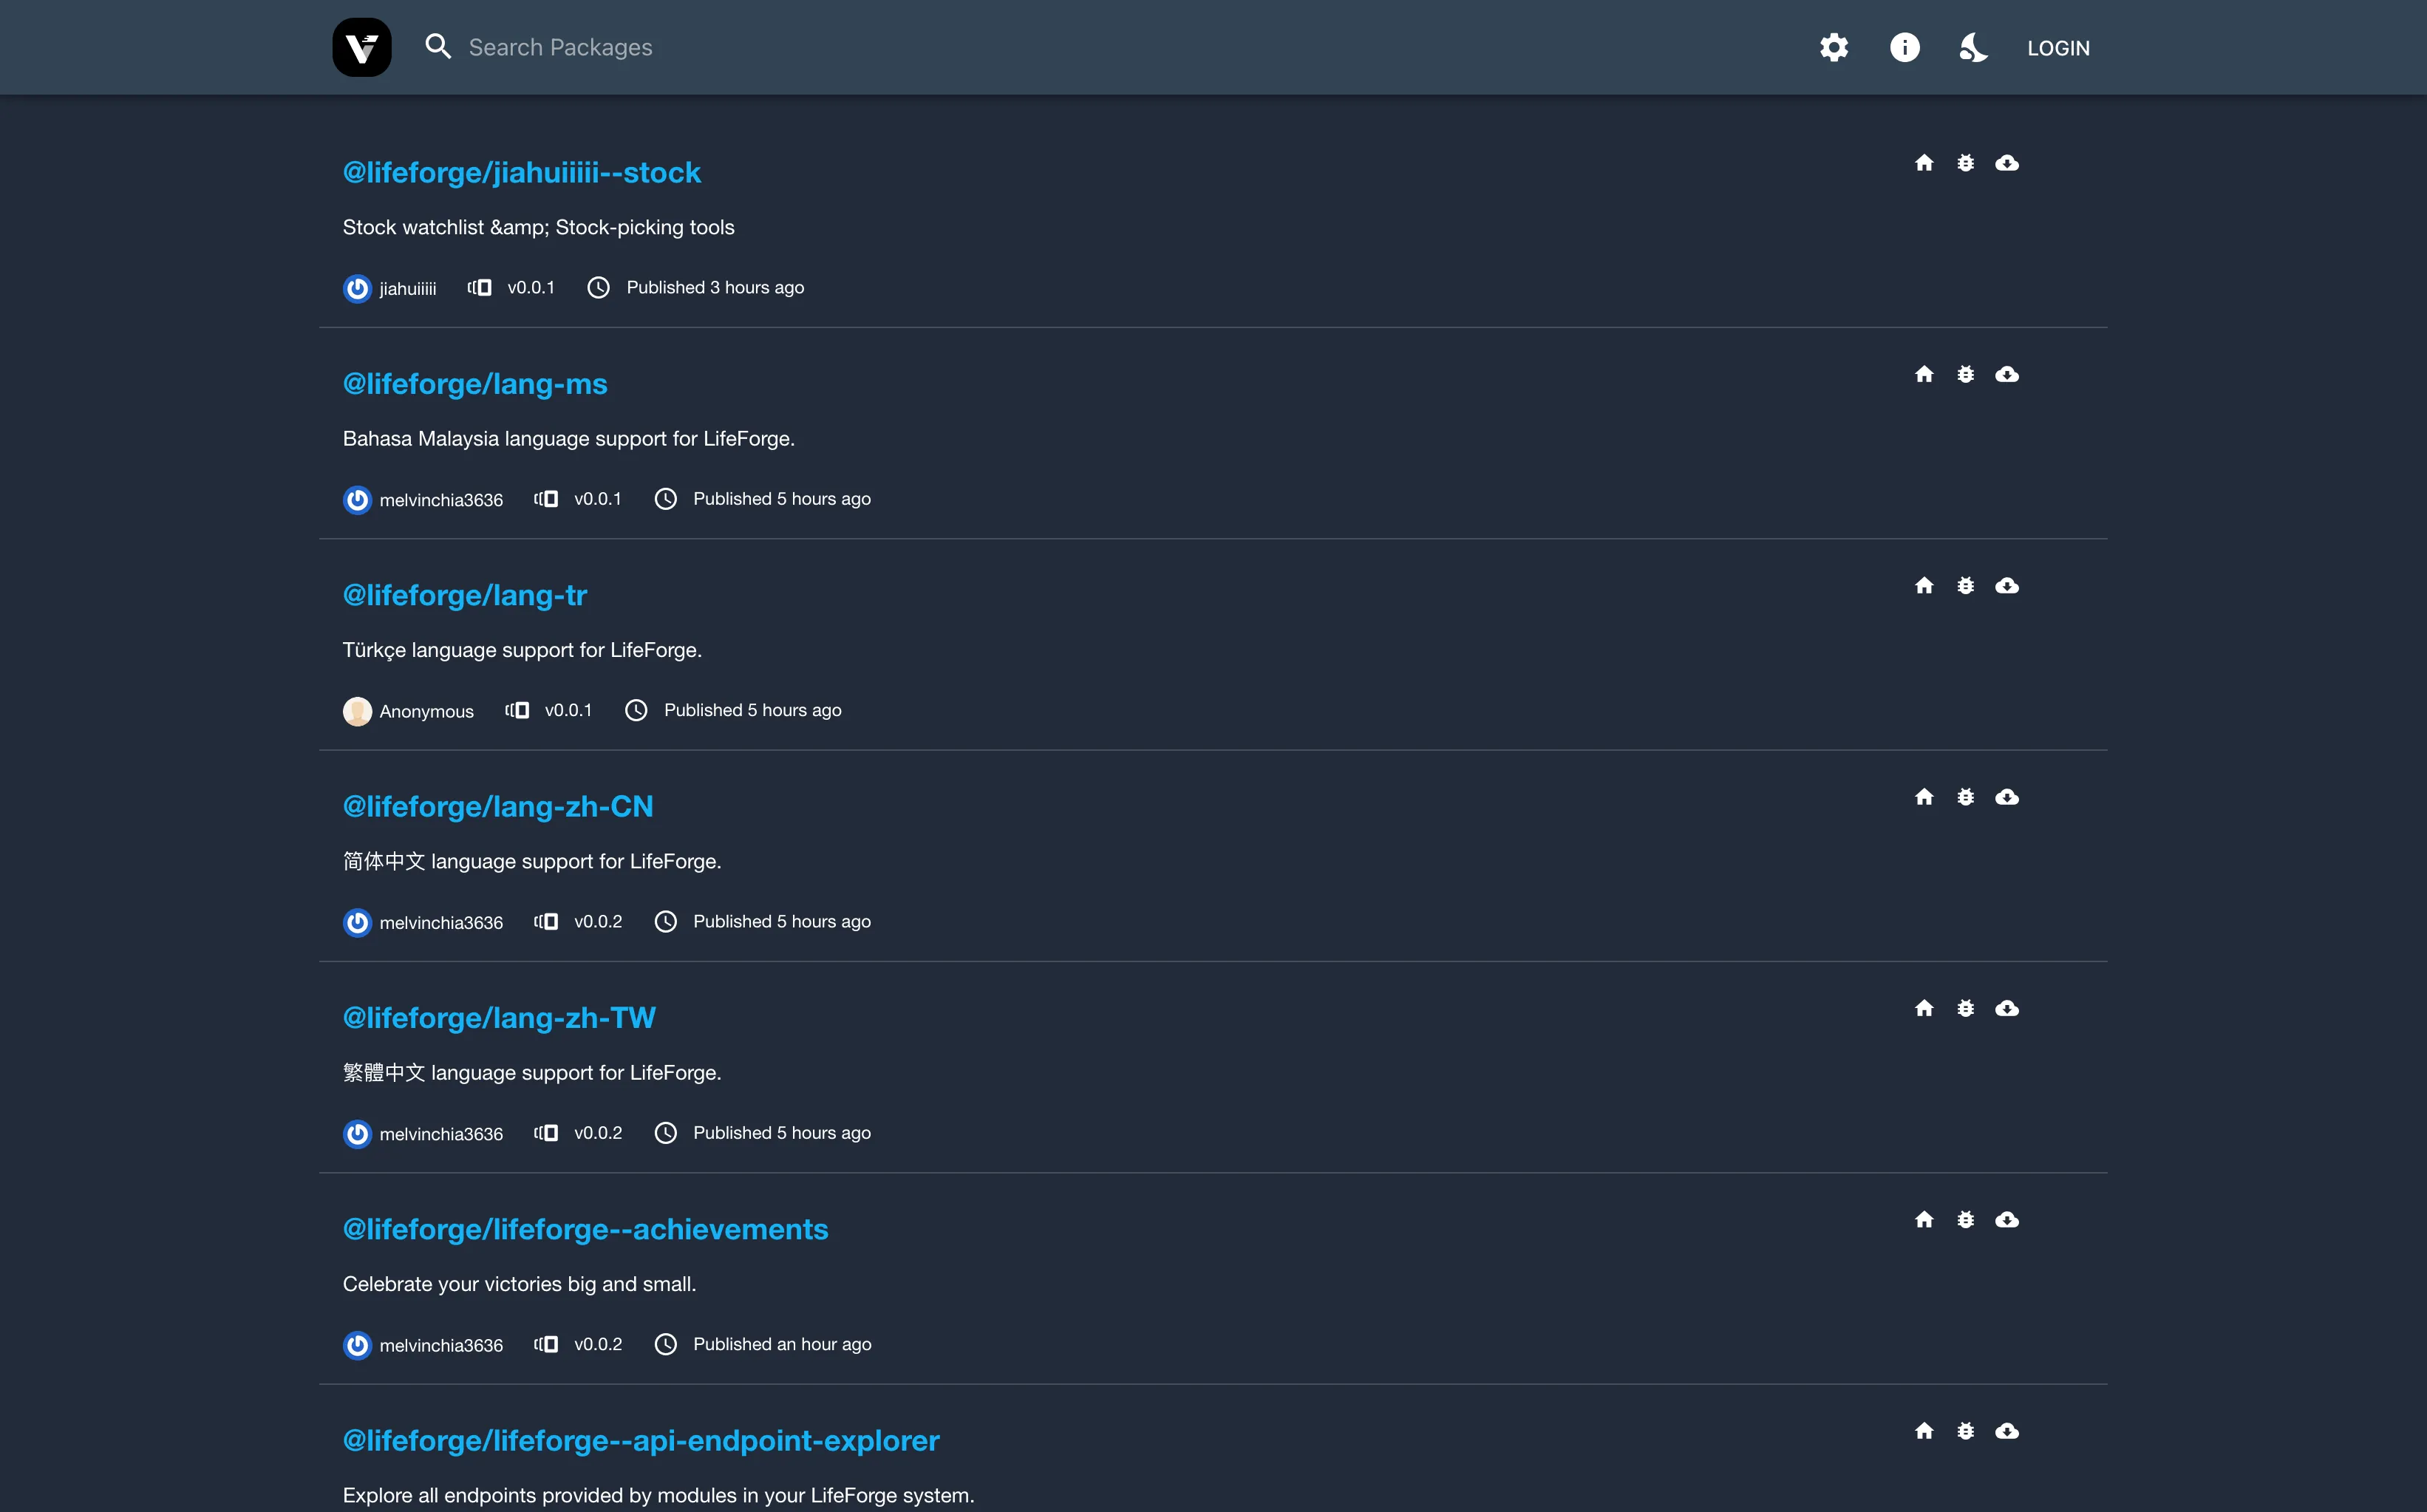Open the @lifeforge/lifeforge--api-endpoint-explorer package link
The width and height of the screenshot is (2427, 1512).
(x=641, y=1440)
